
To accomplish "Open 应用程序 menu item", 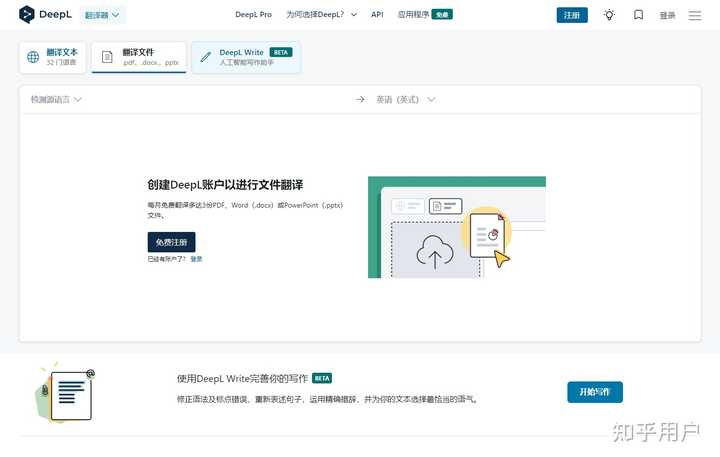I will (413, 15).
